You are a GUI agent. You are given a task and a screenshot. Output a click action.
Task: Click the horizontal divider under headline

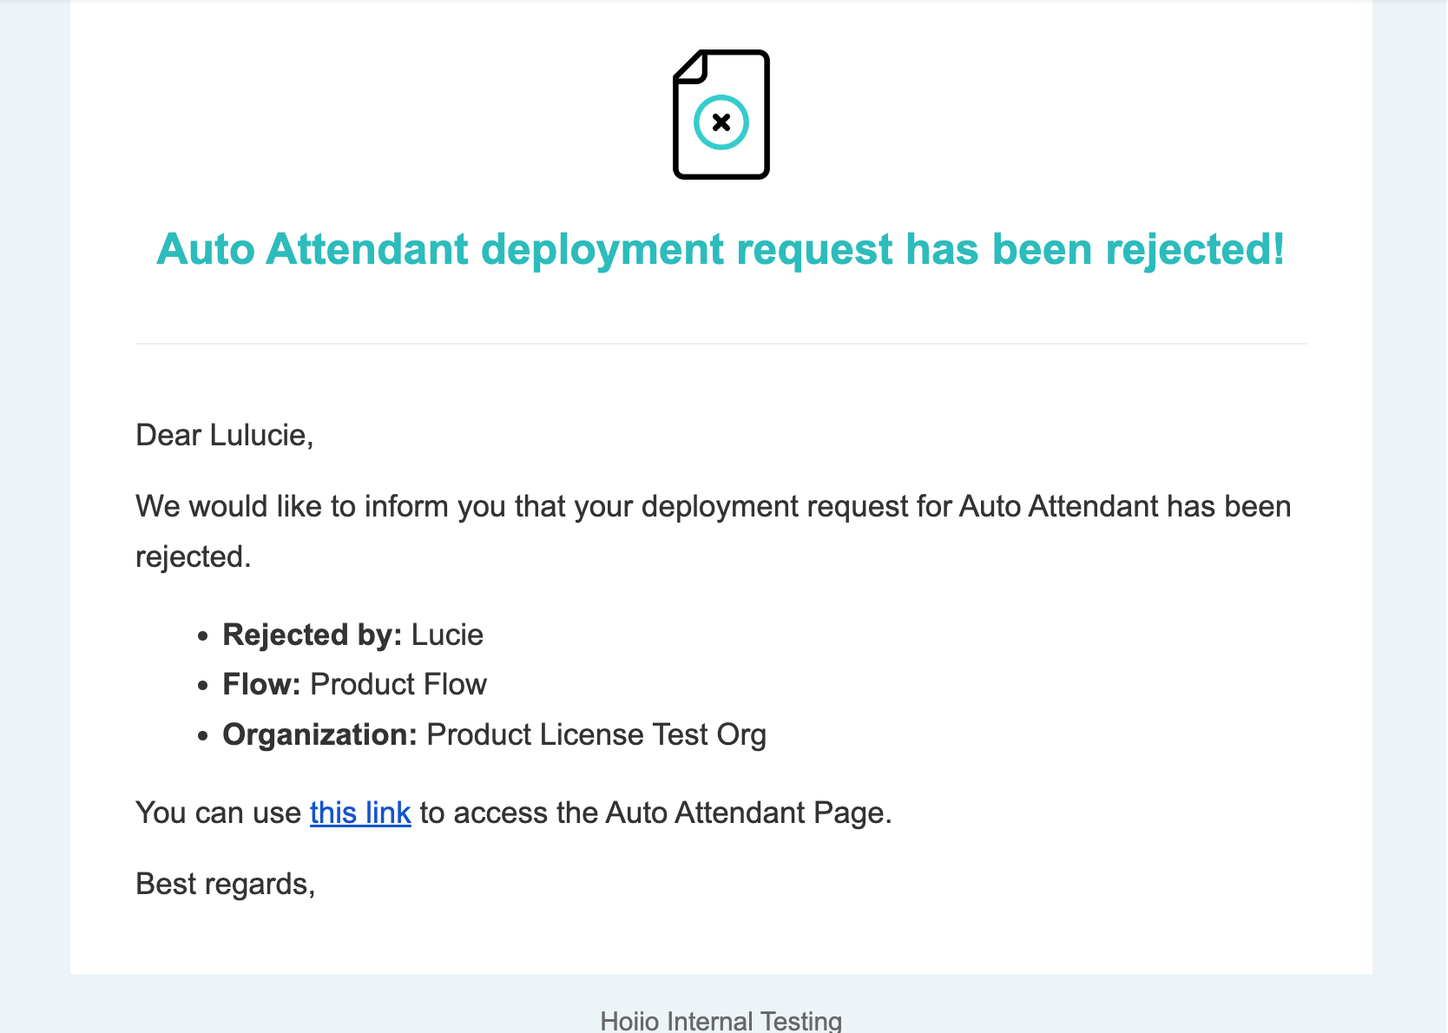pyautogui.click(x=721, y=343)
